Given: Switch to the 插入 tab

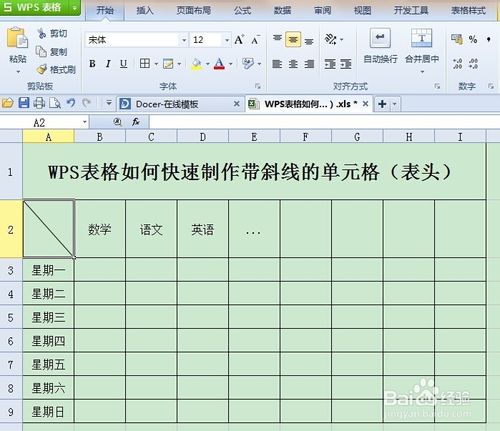Looking at the screenshot, I should (x=145, y=10).
